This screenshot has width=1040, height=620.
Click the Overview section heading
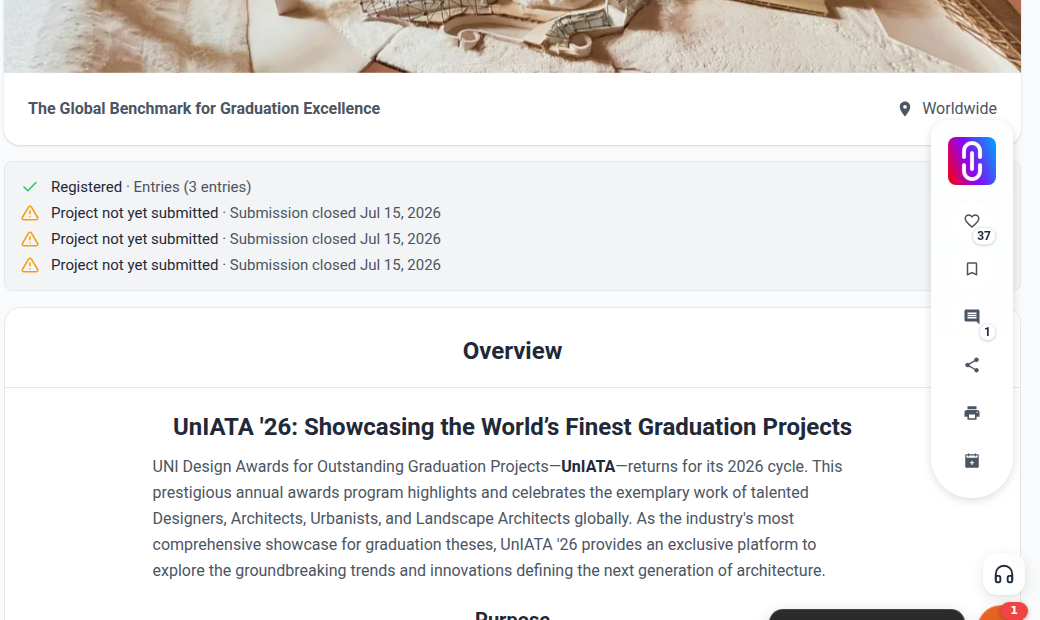(x=512, y=351)
